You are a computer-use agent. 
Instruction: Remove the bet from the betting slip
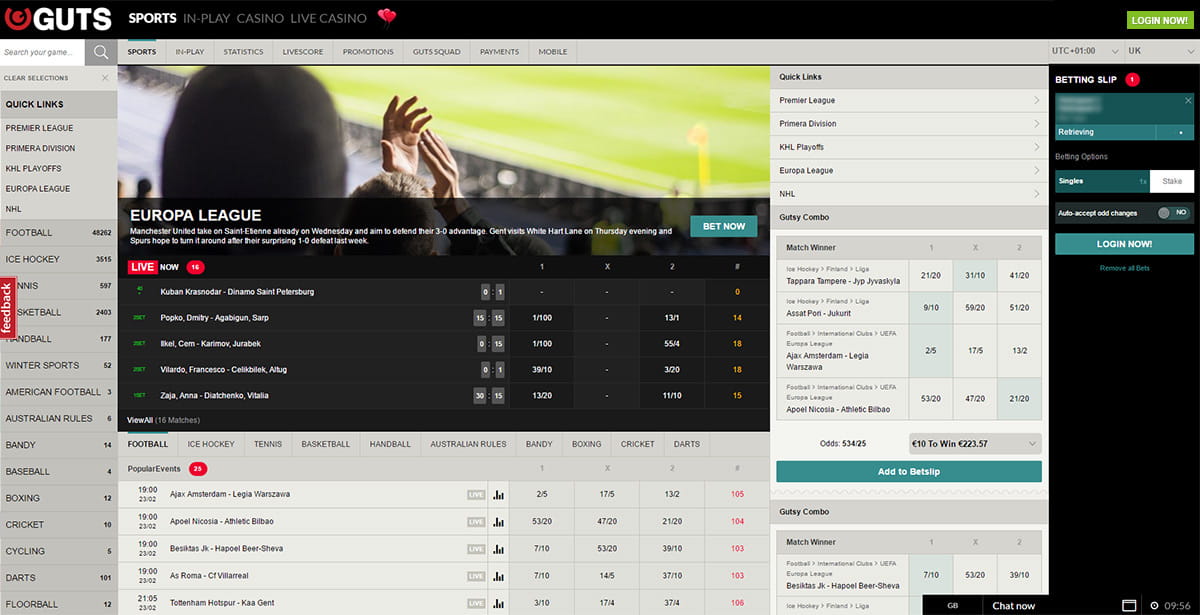[x=1188, y=101]
